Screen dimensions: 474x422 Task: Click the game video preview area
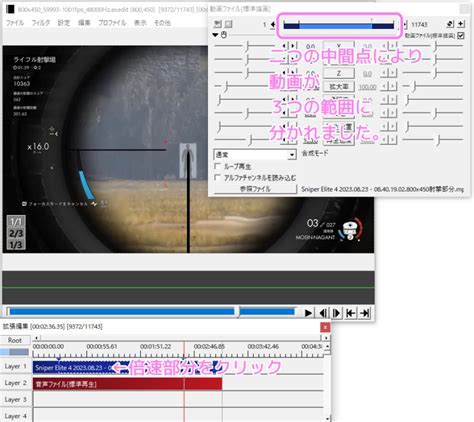(x=188, y=149)
